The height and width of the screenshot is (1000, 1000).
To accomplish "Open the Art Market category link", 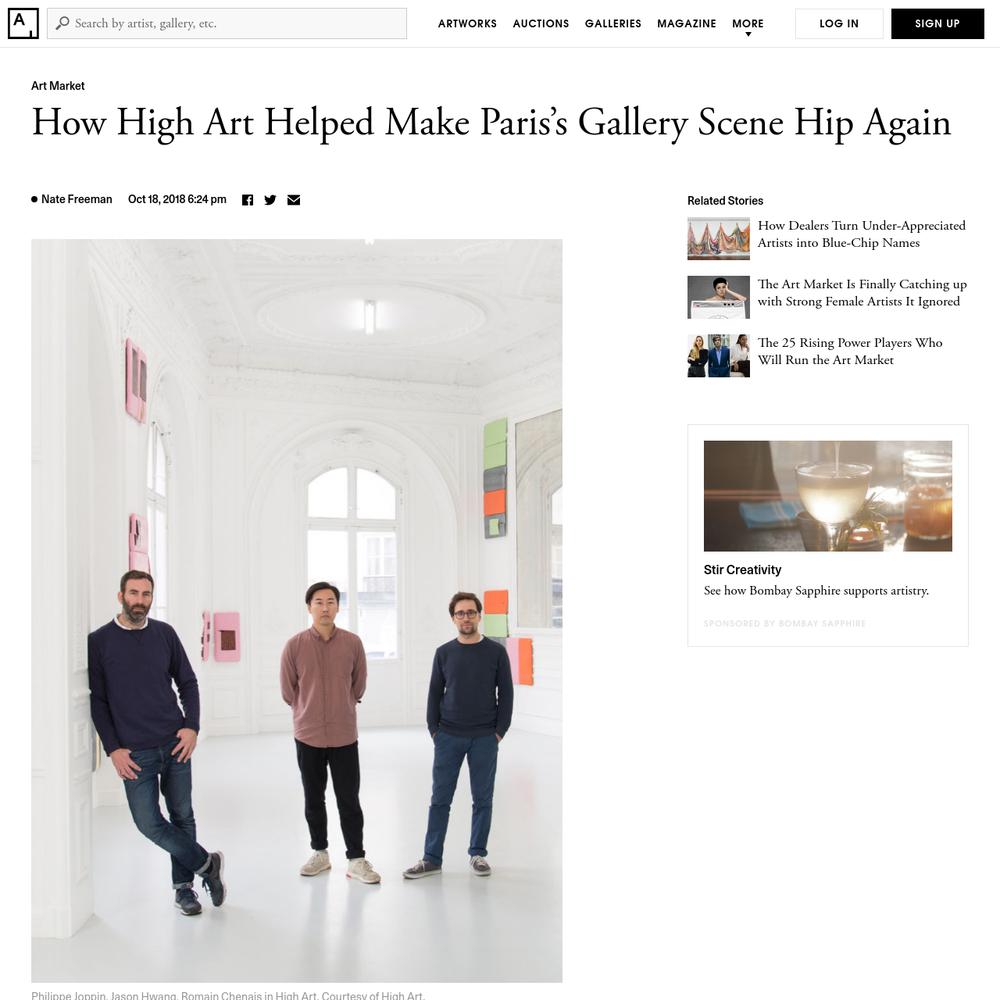I will coord(58,85).
